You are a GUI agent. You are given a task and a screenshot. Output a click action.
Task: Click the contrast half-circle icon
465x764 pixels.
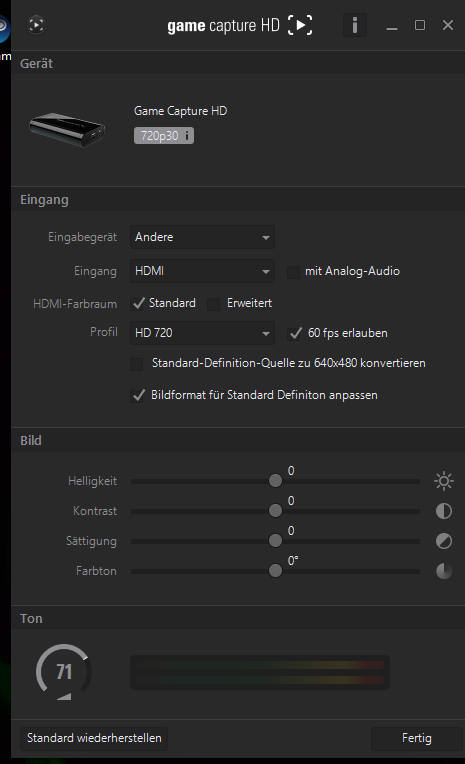444,511
